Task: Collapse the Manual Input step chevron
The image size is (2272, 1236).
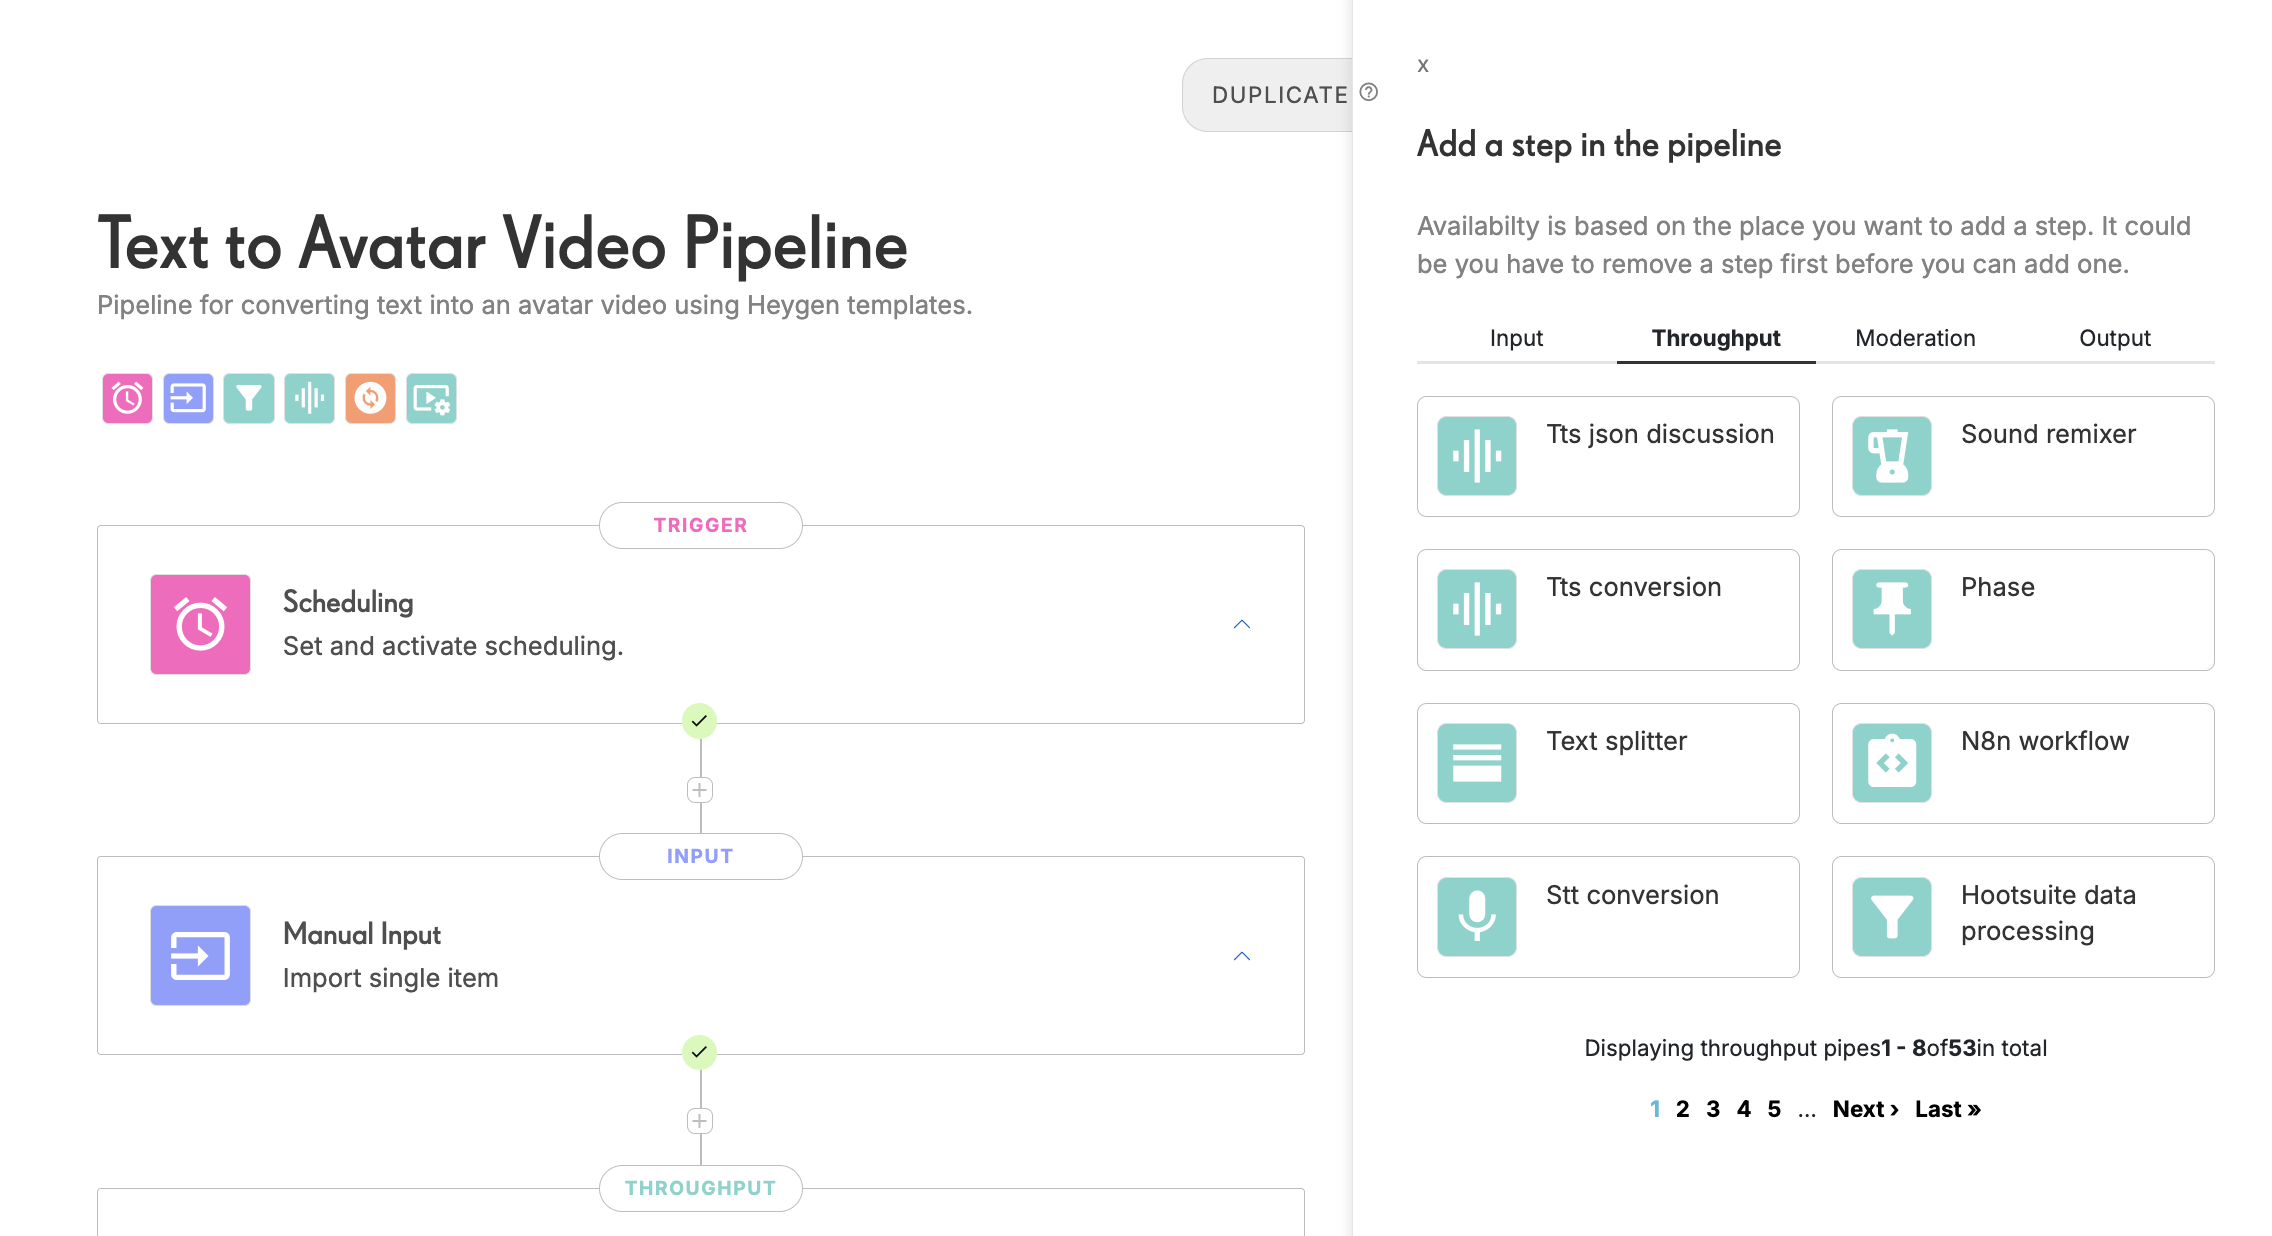Action: [x=1242, y=956]
